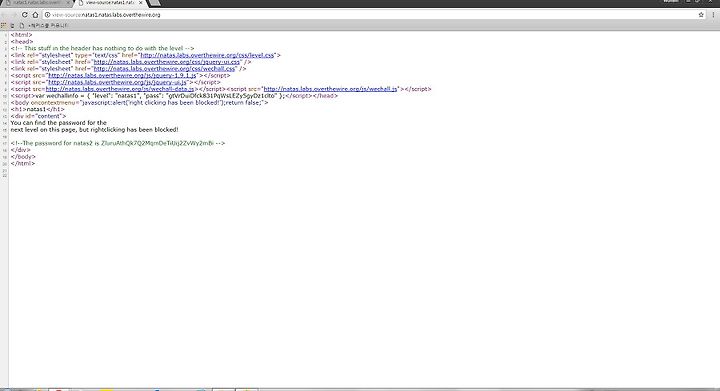Screen dimensions: 720x391
Task: Click 'rightclicking has been blocked!' line
Action: point(94,130)
